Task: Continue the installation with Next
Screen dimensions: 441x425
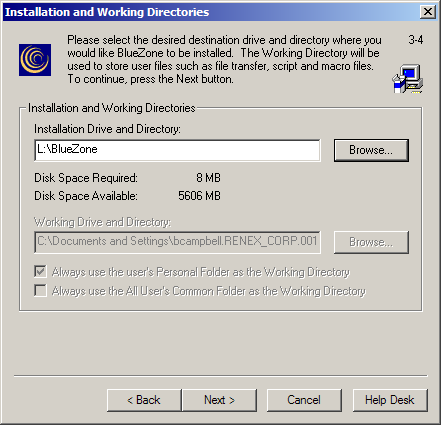Action: pyautogui.click(x=219, y=400)
